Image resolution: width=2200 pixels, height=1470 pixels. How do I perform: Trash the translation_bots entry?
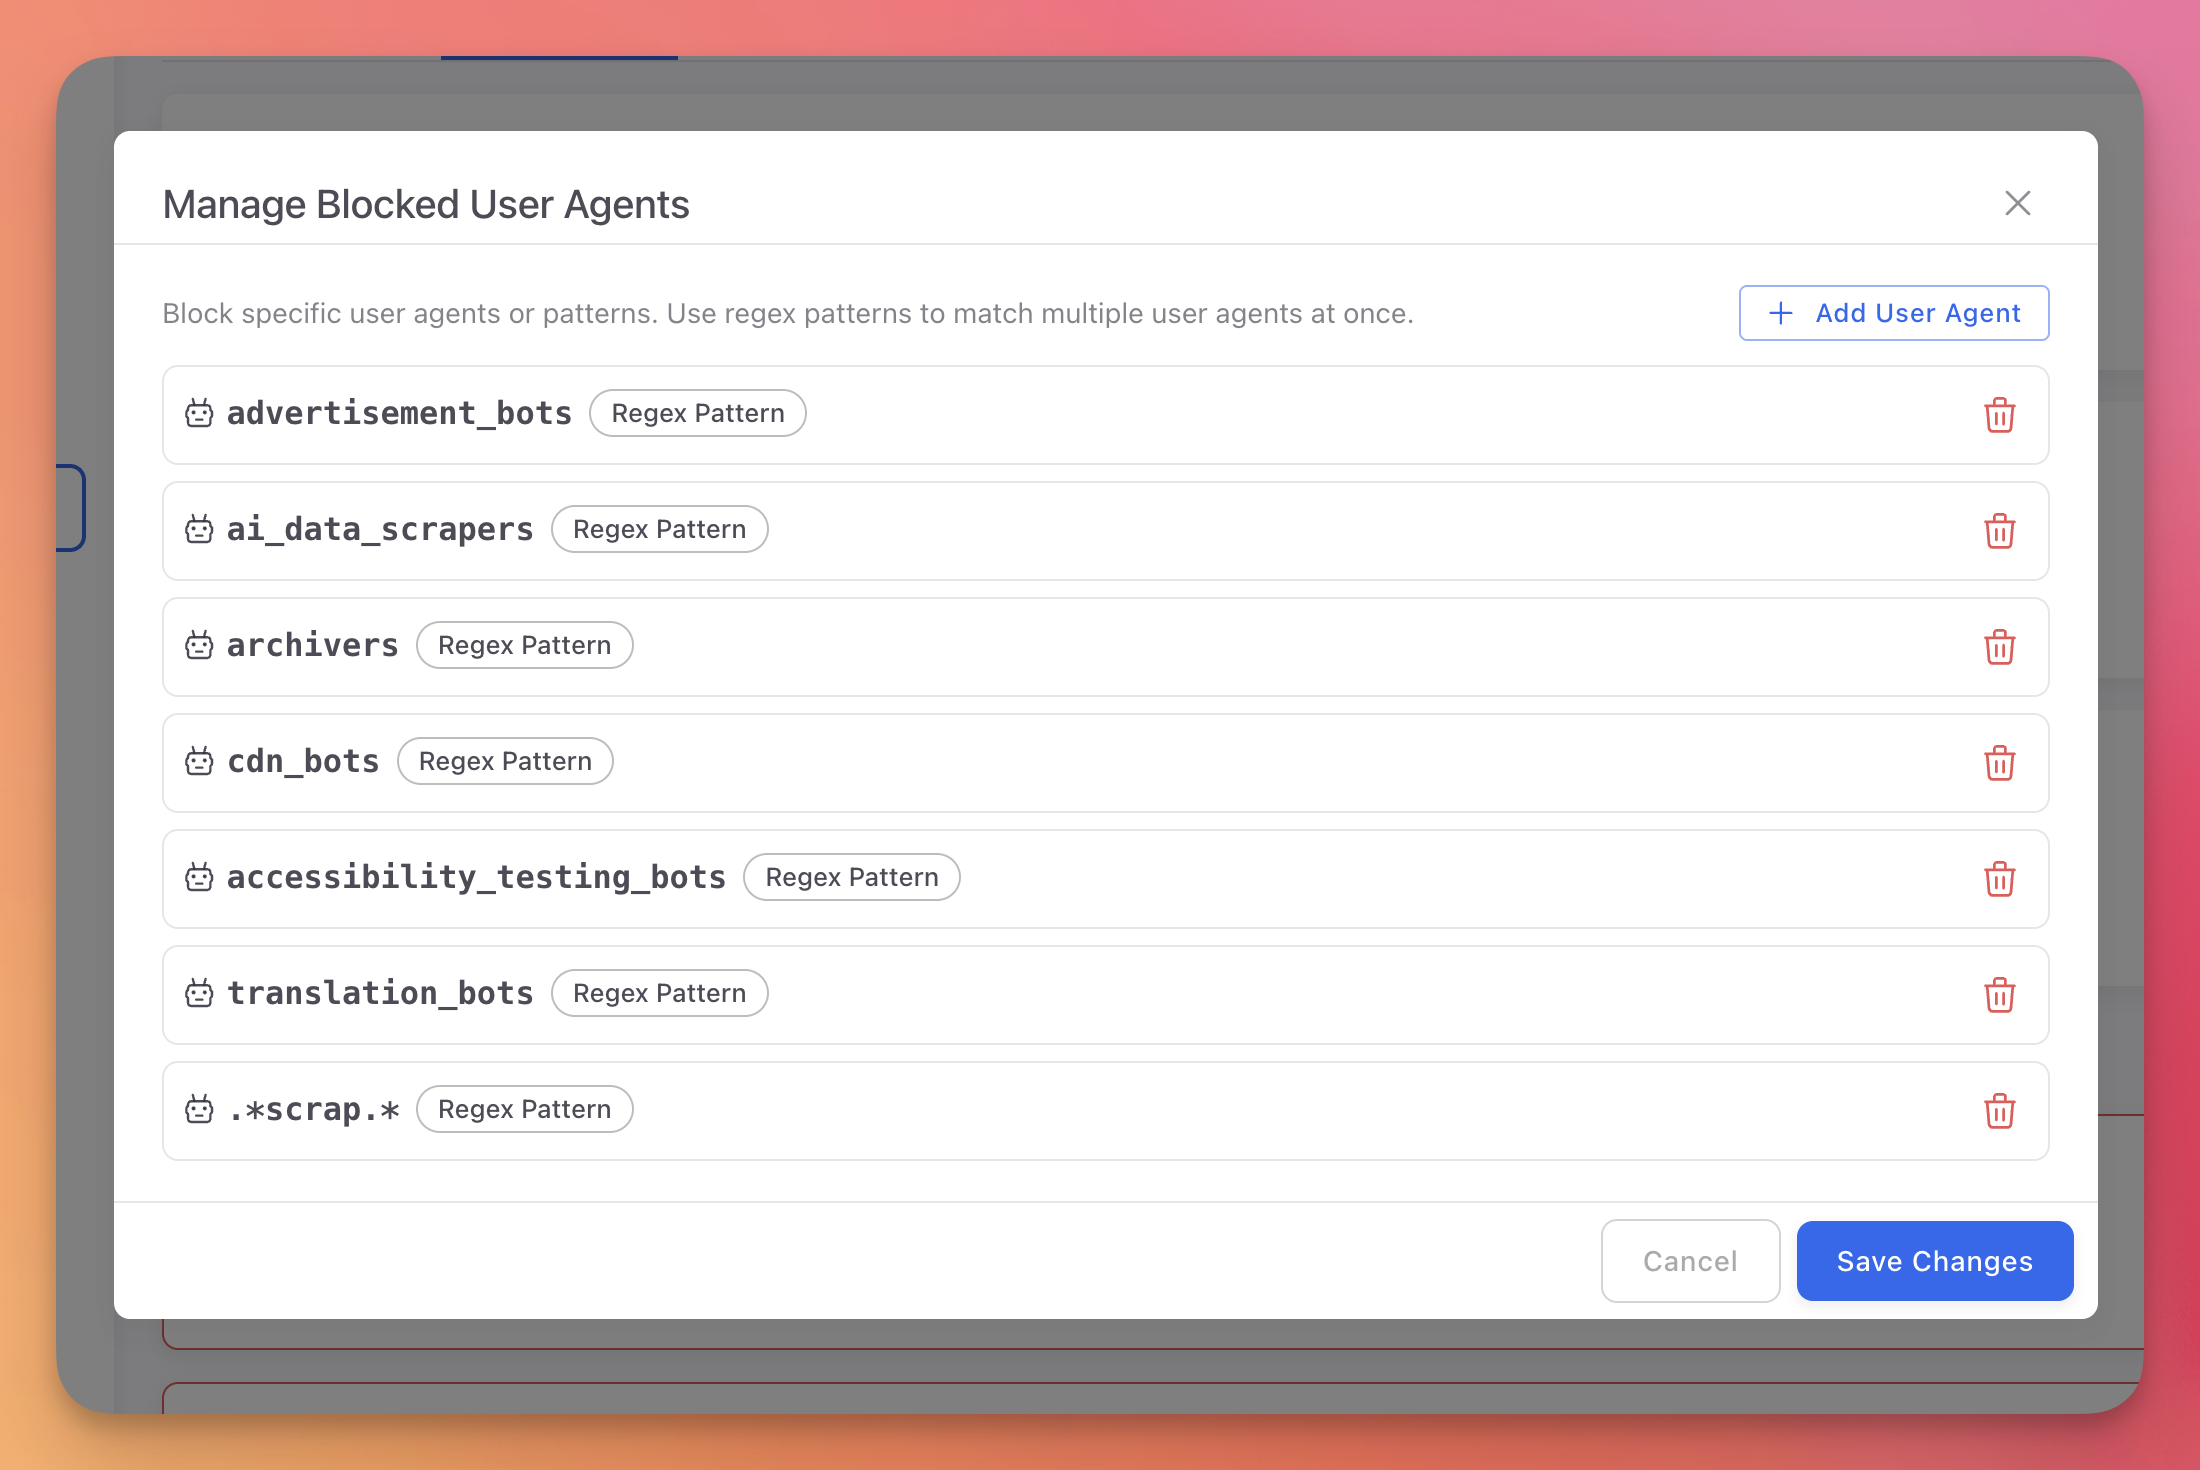(1999, 995)
